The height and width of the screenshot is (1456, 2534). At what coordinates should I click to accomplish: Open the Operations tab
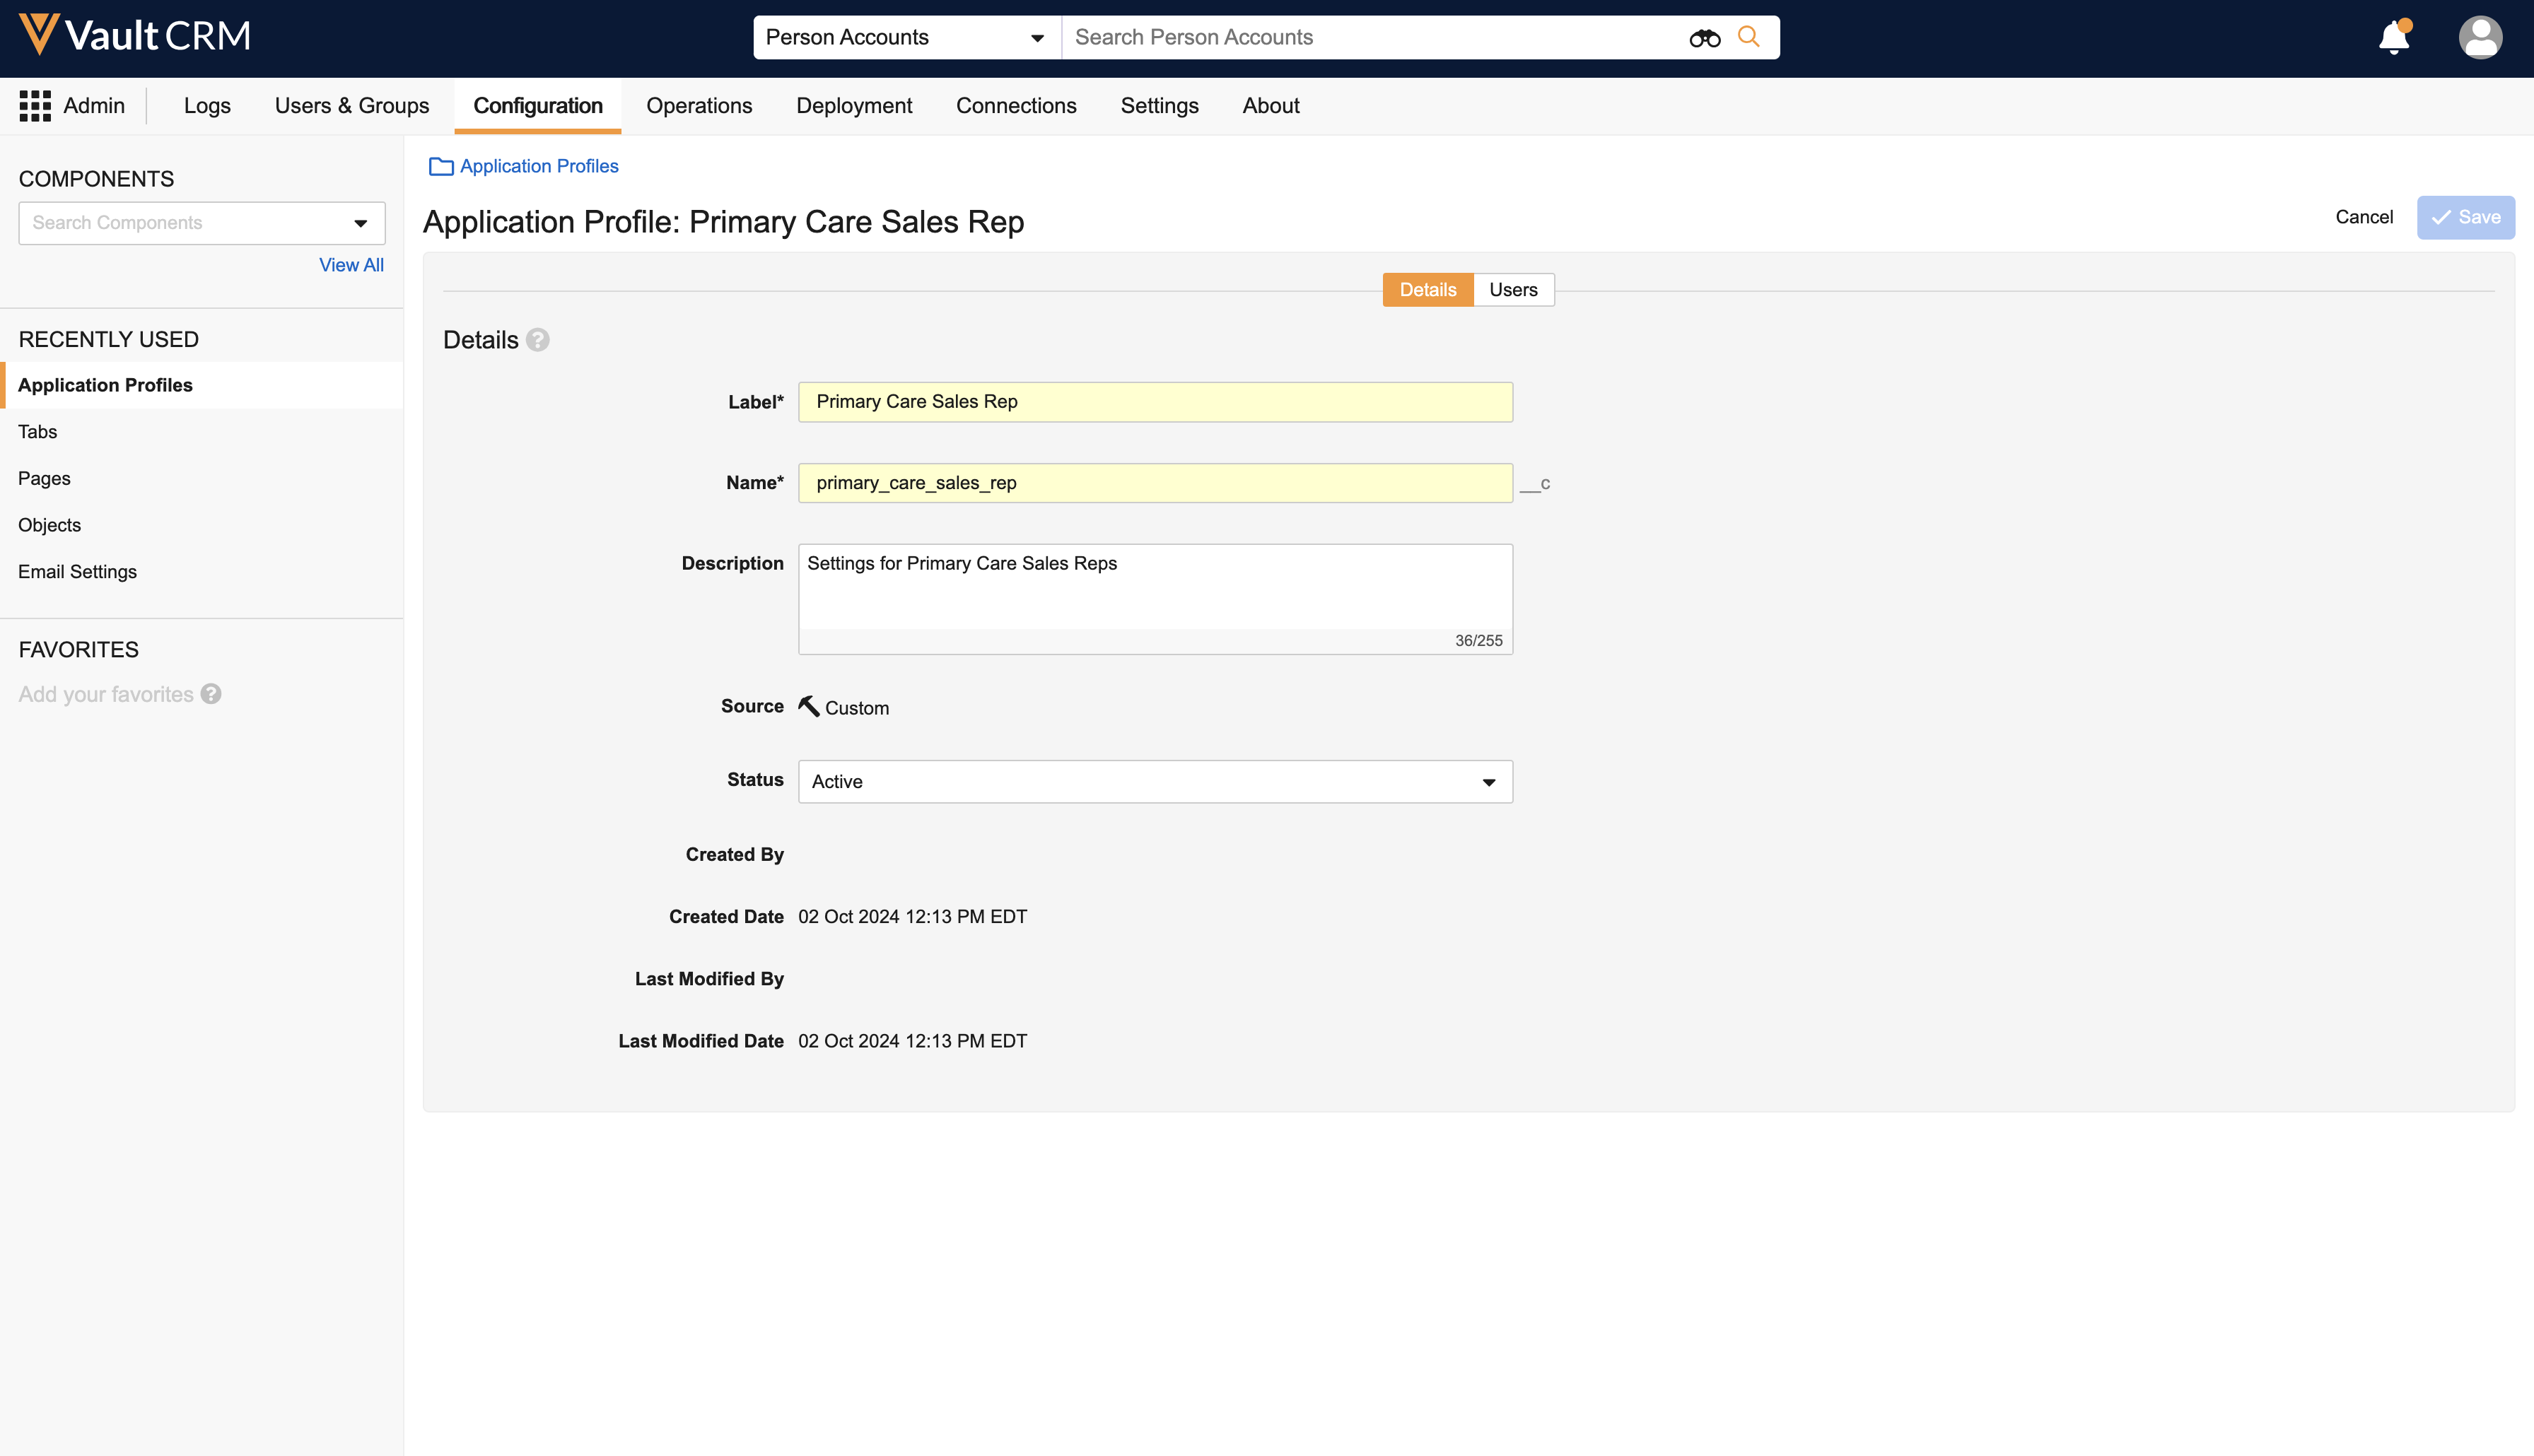pos(699,106)
